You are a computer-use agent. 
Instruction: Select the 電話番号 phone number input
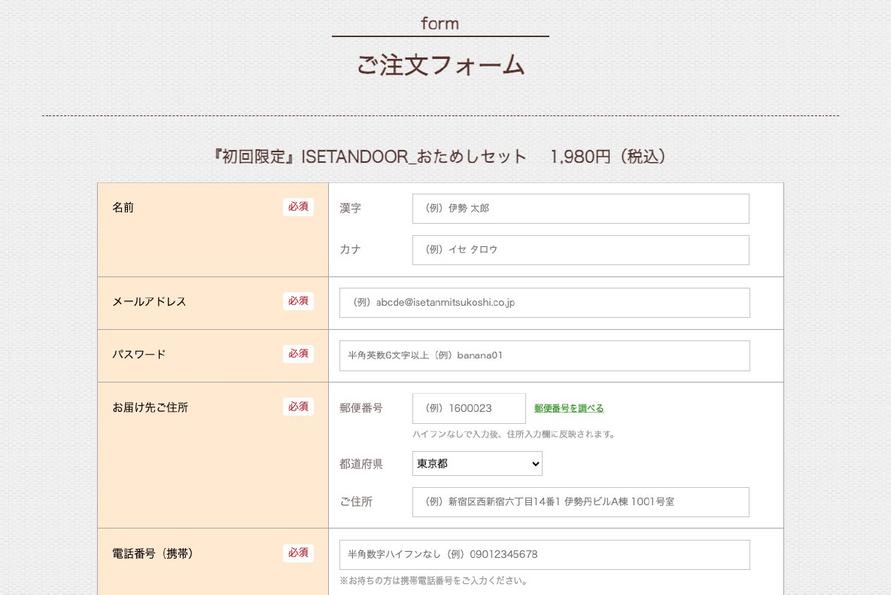(x=544, y=555)
